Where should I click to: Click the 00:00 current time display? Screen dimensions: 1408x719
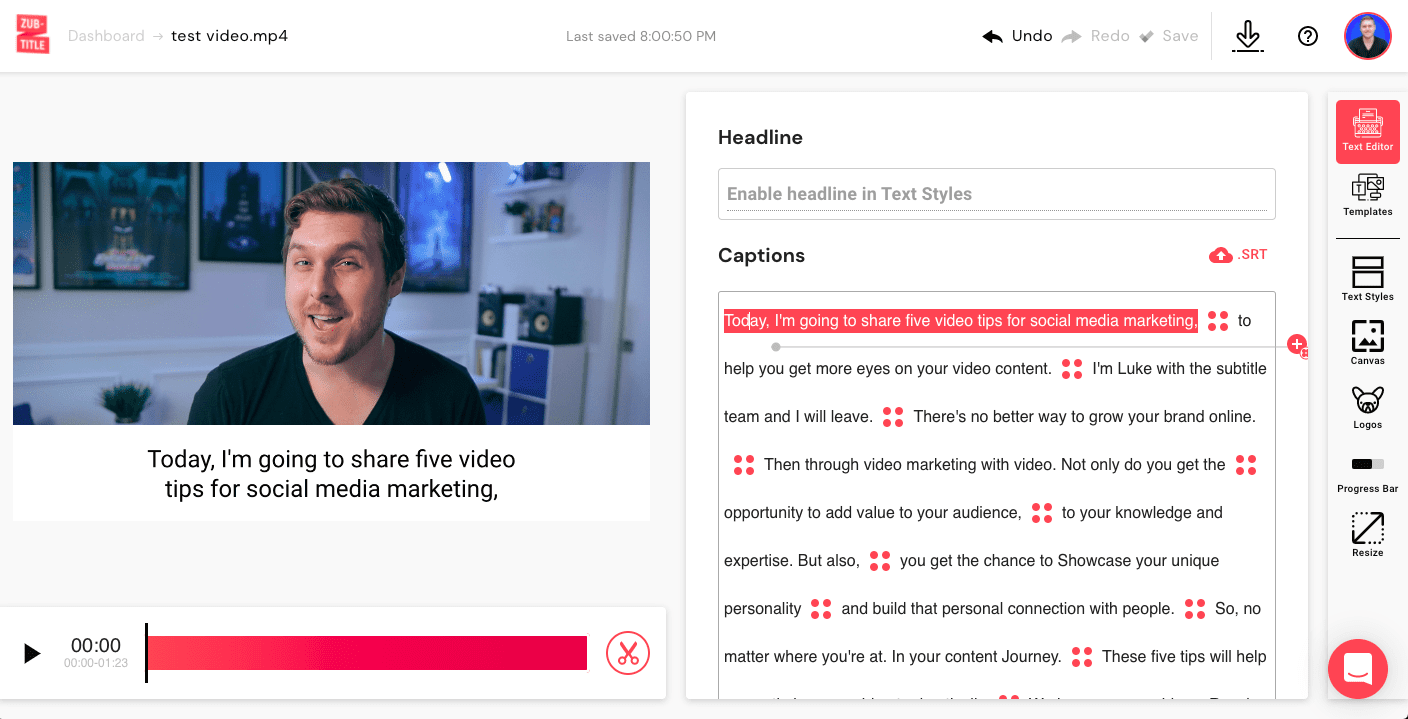click(96, 646)
